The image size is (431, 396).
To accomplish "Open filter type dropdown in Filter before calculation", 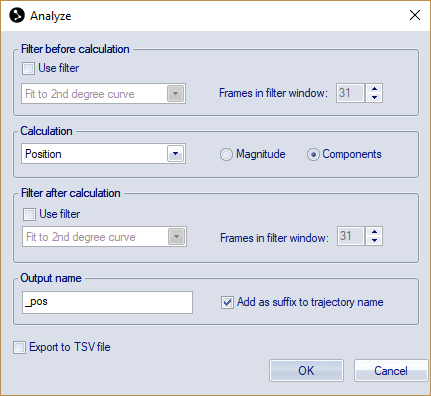I will [175, 94].
